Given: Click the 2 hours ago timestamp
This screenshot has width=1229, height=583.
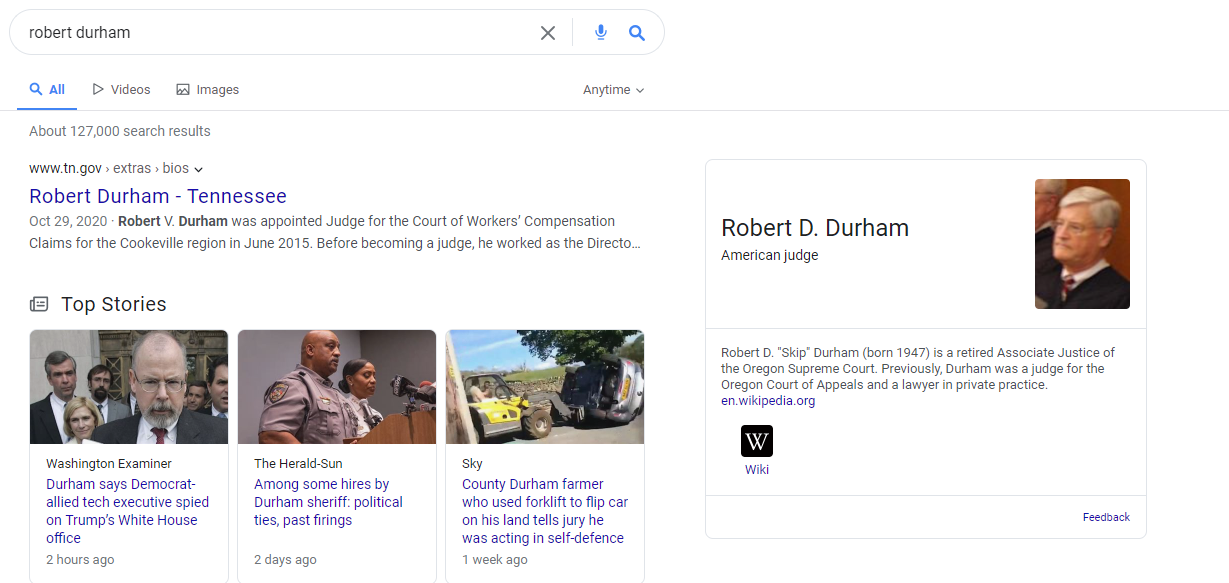Looking at the screenshot, I should pyautogui.click(x=80, y=560).
